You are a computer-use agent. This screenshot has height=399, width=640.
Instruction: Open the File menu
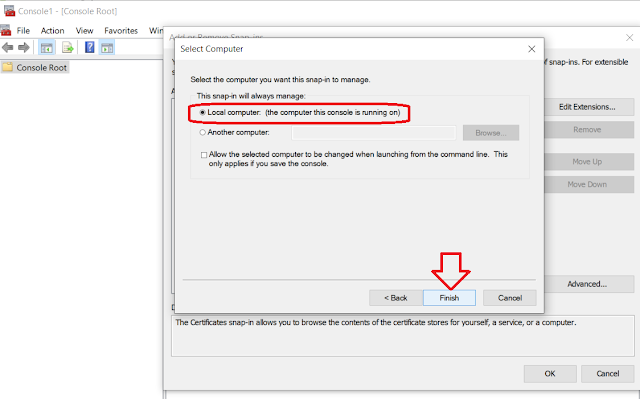coord(23,31)
